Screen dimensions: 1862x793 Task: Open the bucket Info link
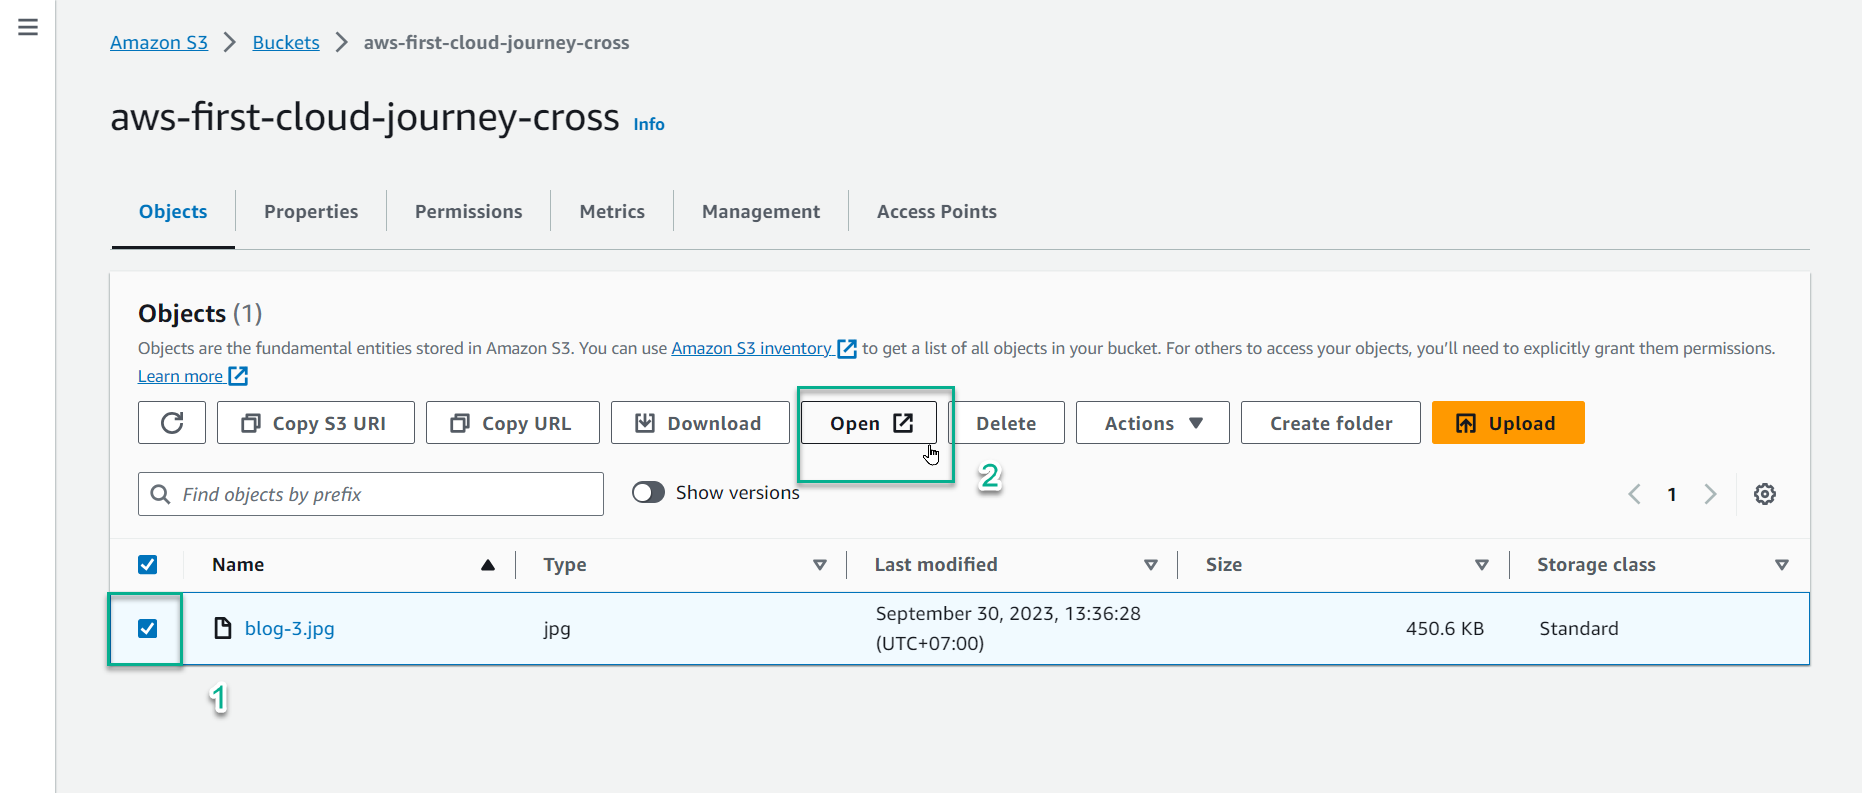pos(649,124)
